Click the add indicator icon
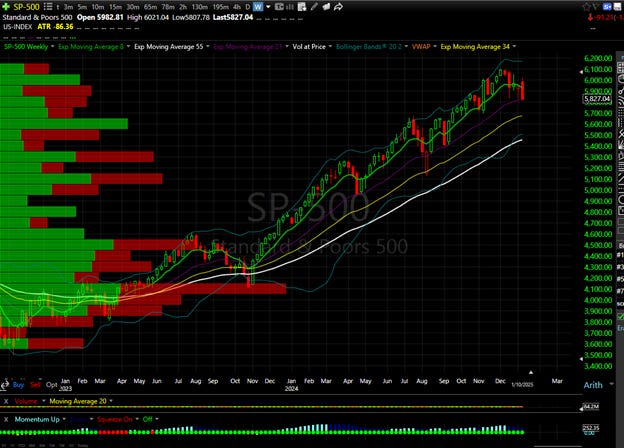This screenshot has width=624, height=448. coord(302,7)
